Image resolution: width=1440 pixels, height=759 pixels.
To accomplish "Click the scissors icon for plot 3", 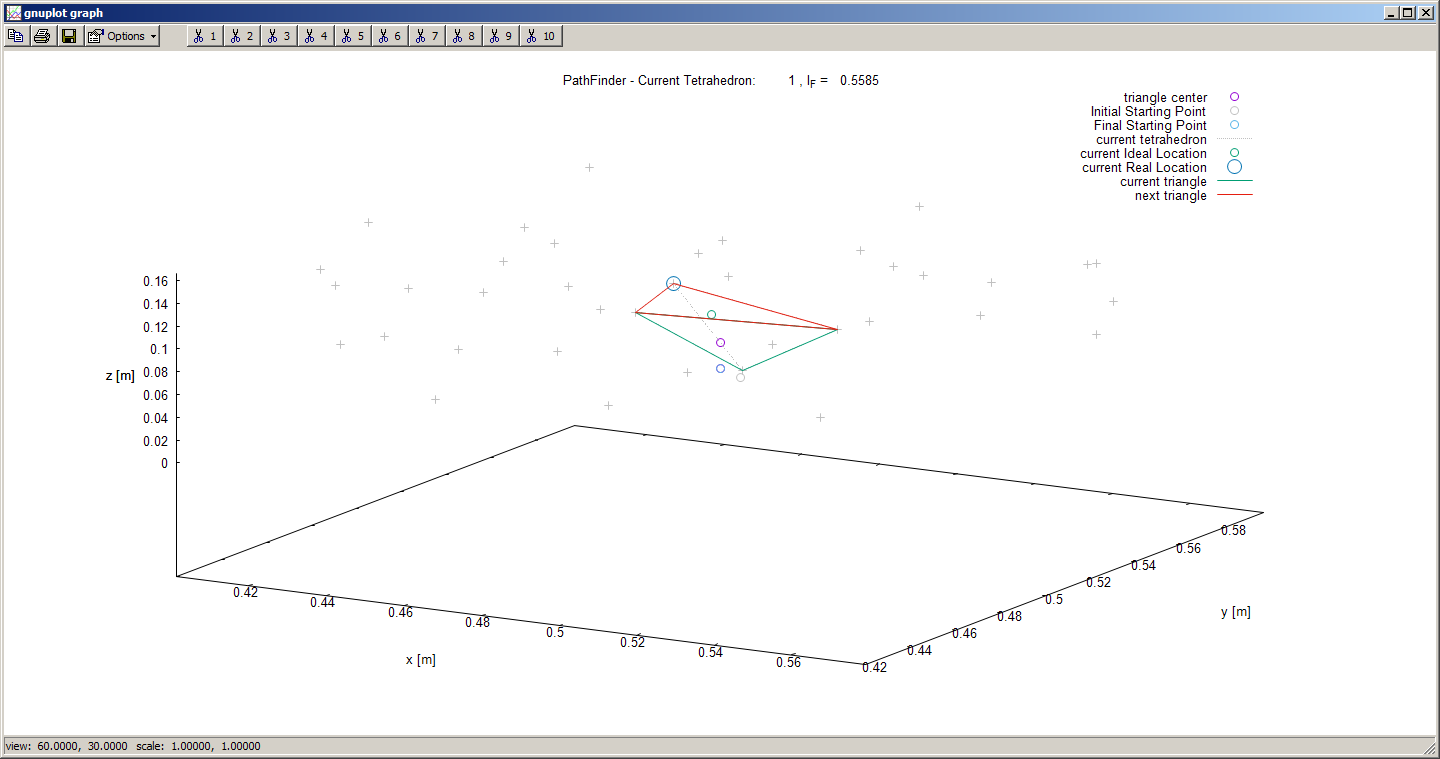I will point(278,35).
